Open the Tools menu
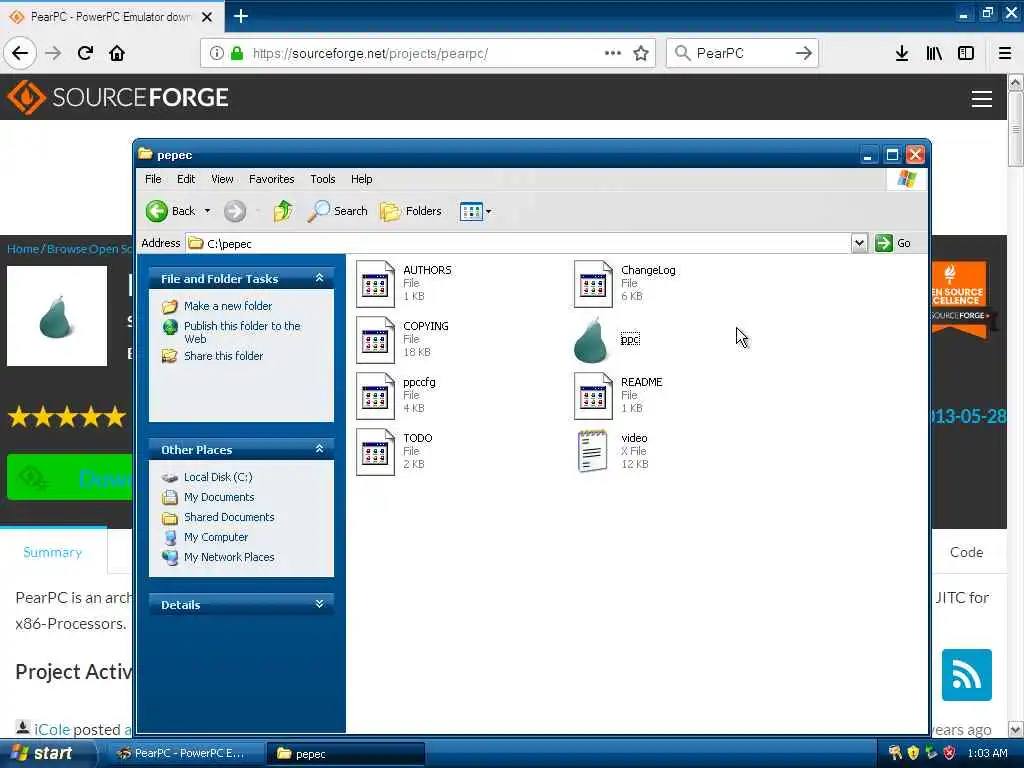Viewport: 1024px width, 768px height. point(323,179)
